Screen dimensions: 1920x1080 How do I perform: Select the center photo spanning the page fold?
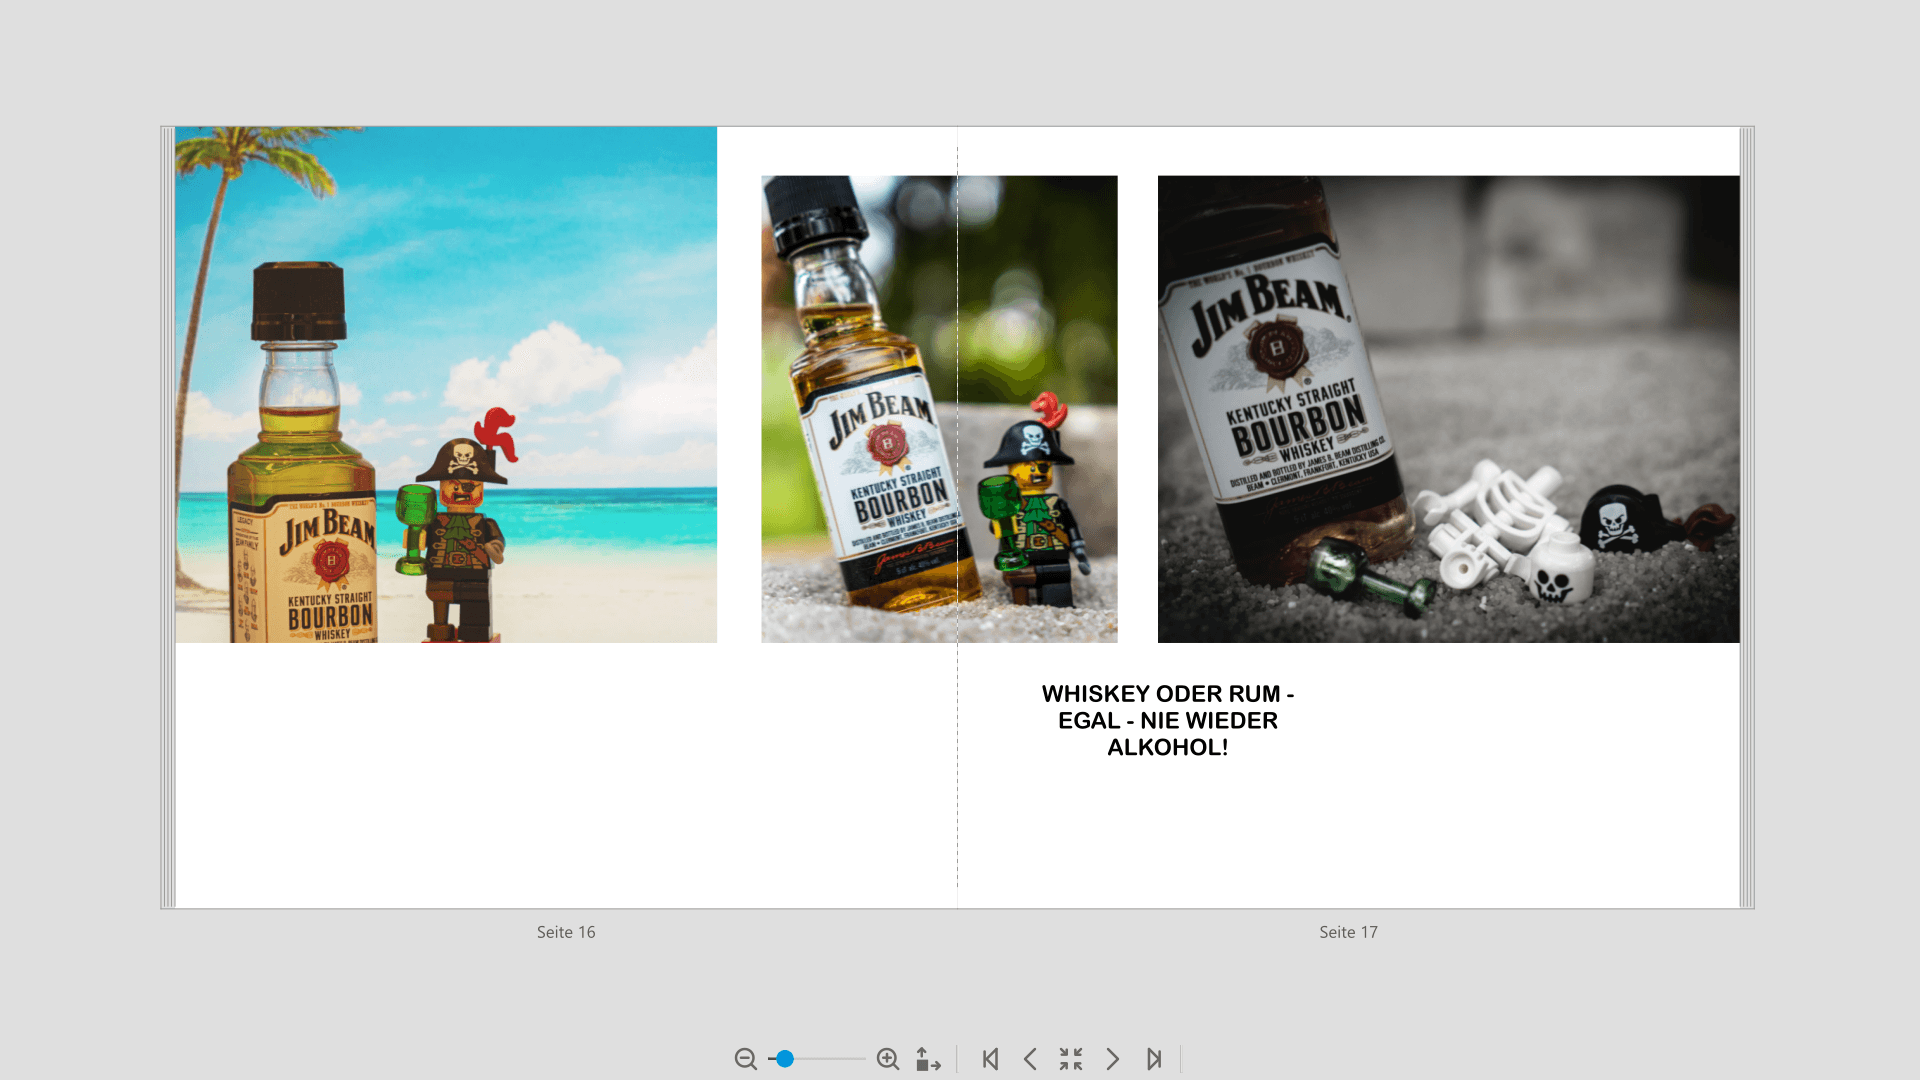939,409
